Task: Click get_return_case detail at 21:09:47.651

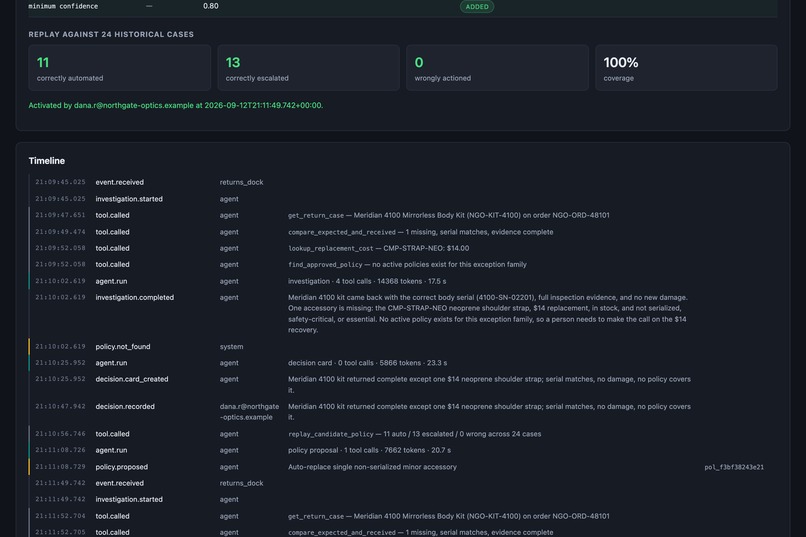Action: [448, 215]
